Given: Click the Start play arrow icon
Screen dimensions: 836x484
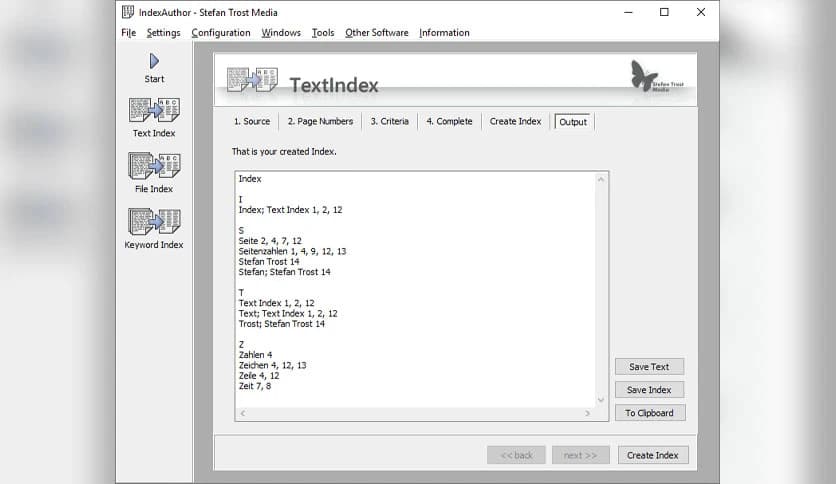Looking at the screenshot, I should pos(154,61).
